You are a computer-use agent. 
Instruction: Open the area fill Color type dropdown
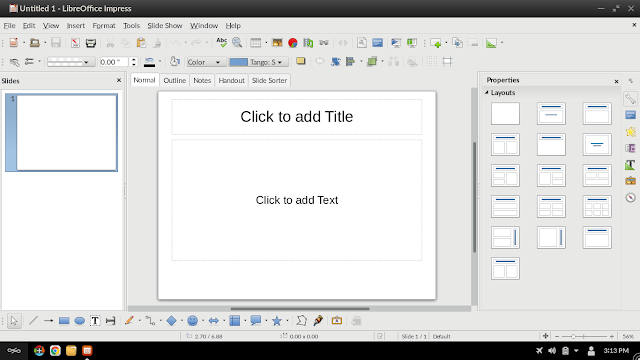(206, 62)
